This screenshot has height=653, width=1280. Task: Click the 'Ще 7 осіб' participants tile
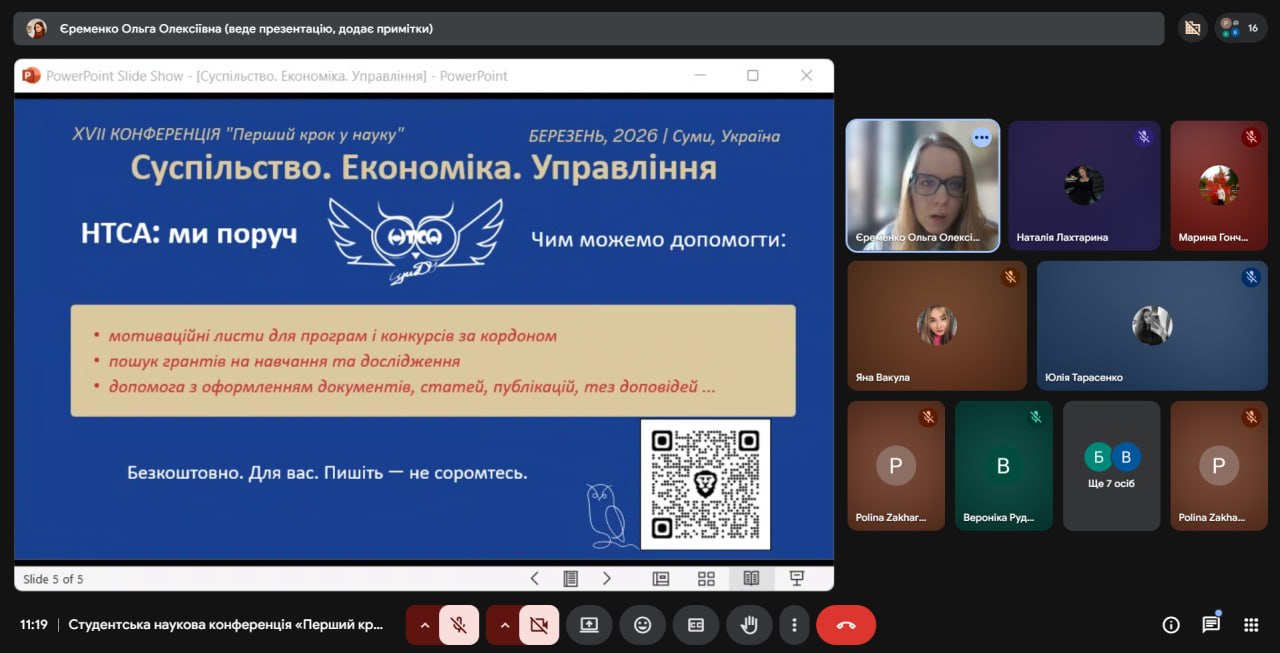1111,465
